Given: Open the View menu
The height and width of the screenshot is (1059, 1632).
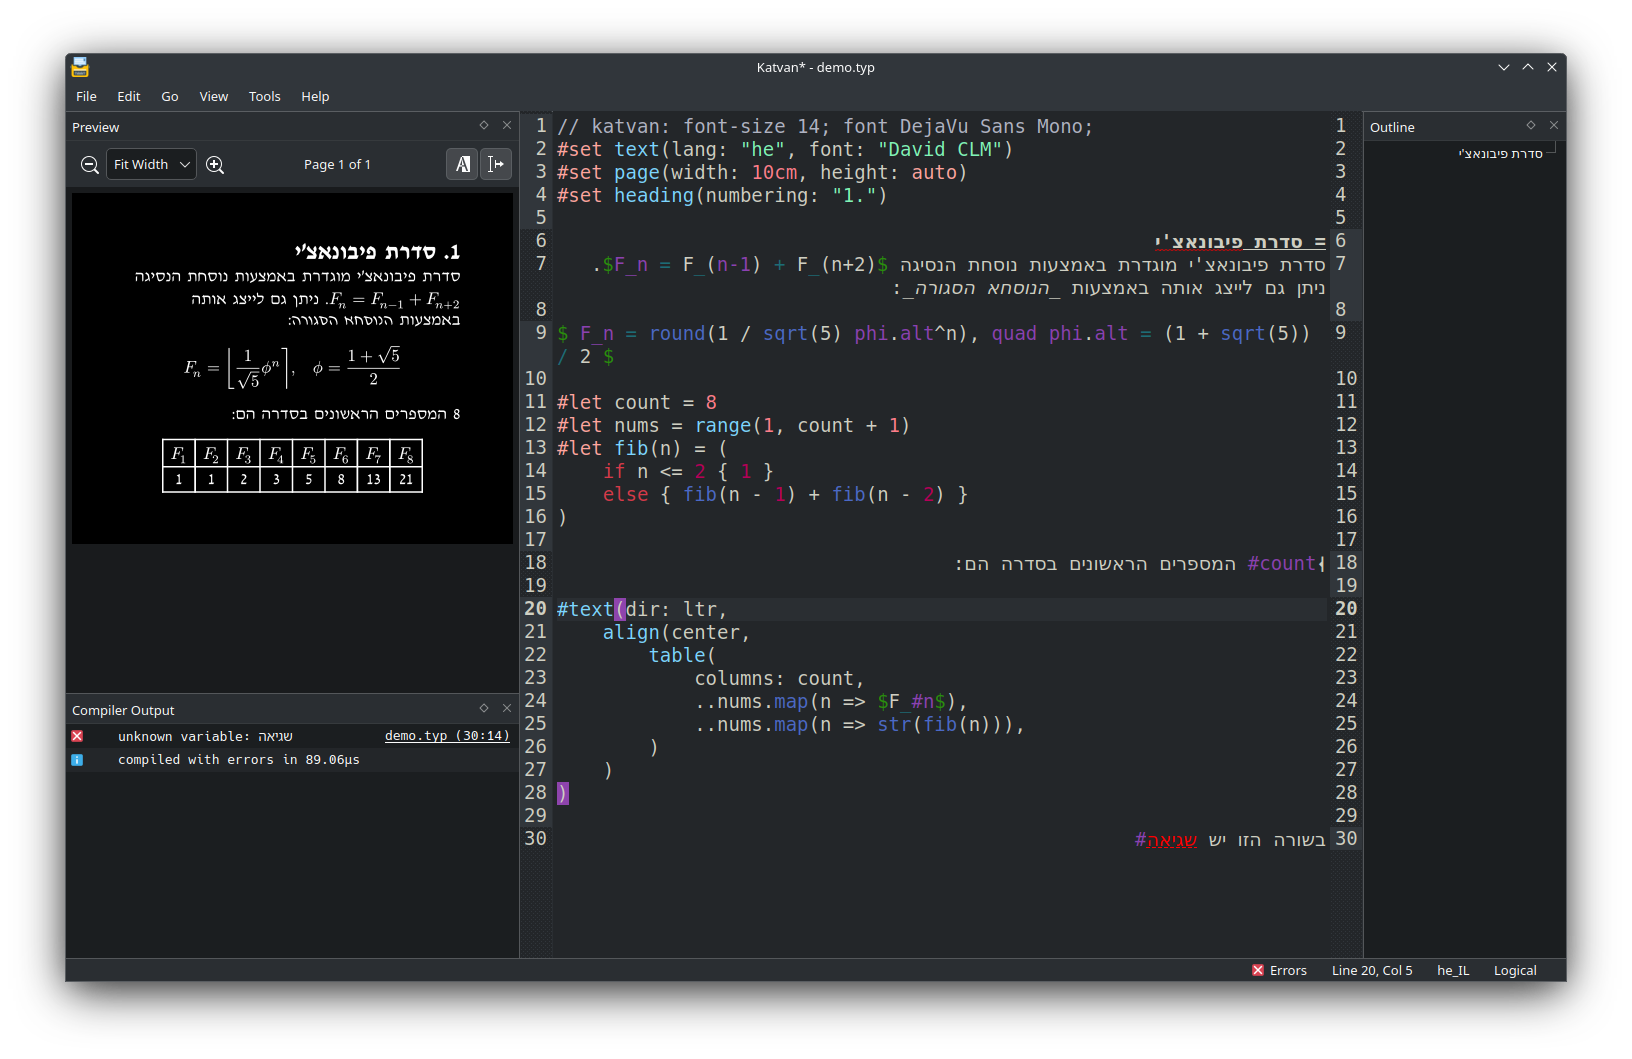Looking at the screenshot, I should pos(213,97).
